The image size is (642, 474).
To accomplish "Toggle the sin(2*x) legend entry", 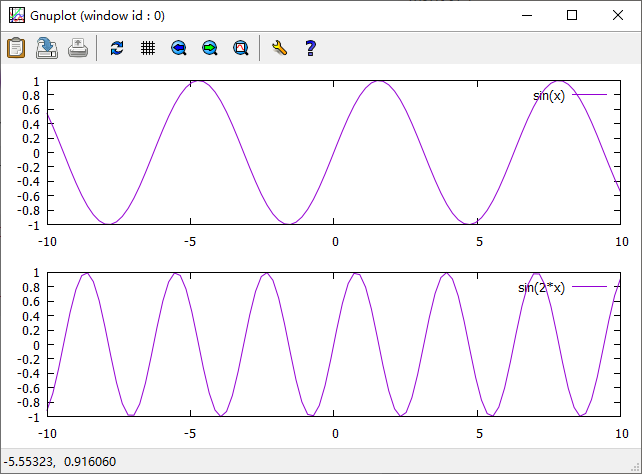I will coord(562,287).
